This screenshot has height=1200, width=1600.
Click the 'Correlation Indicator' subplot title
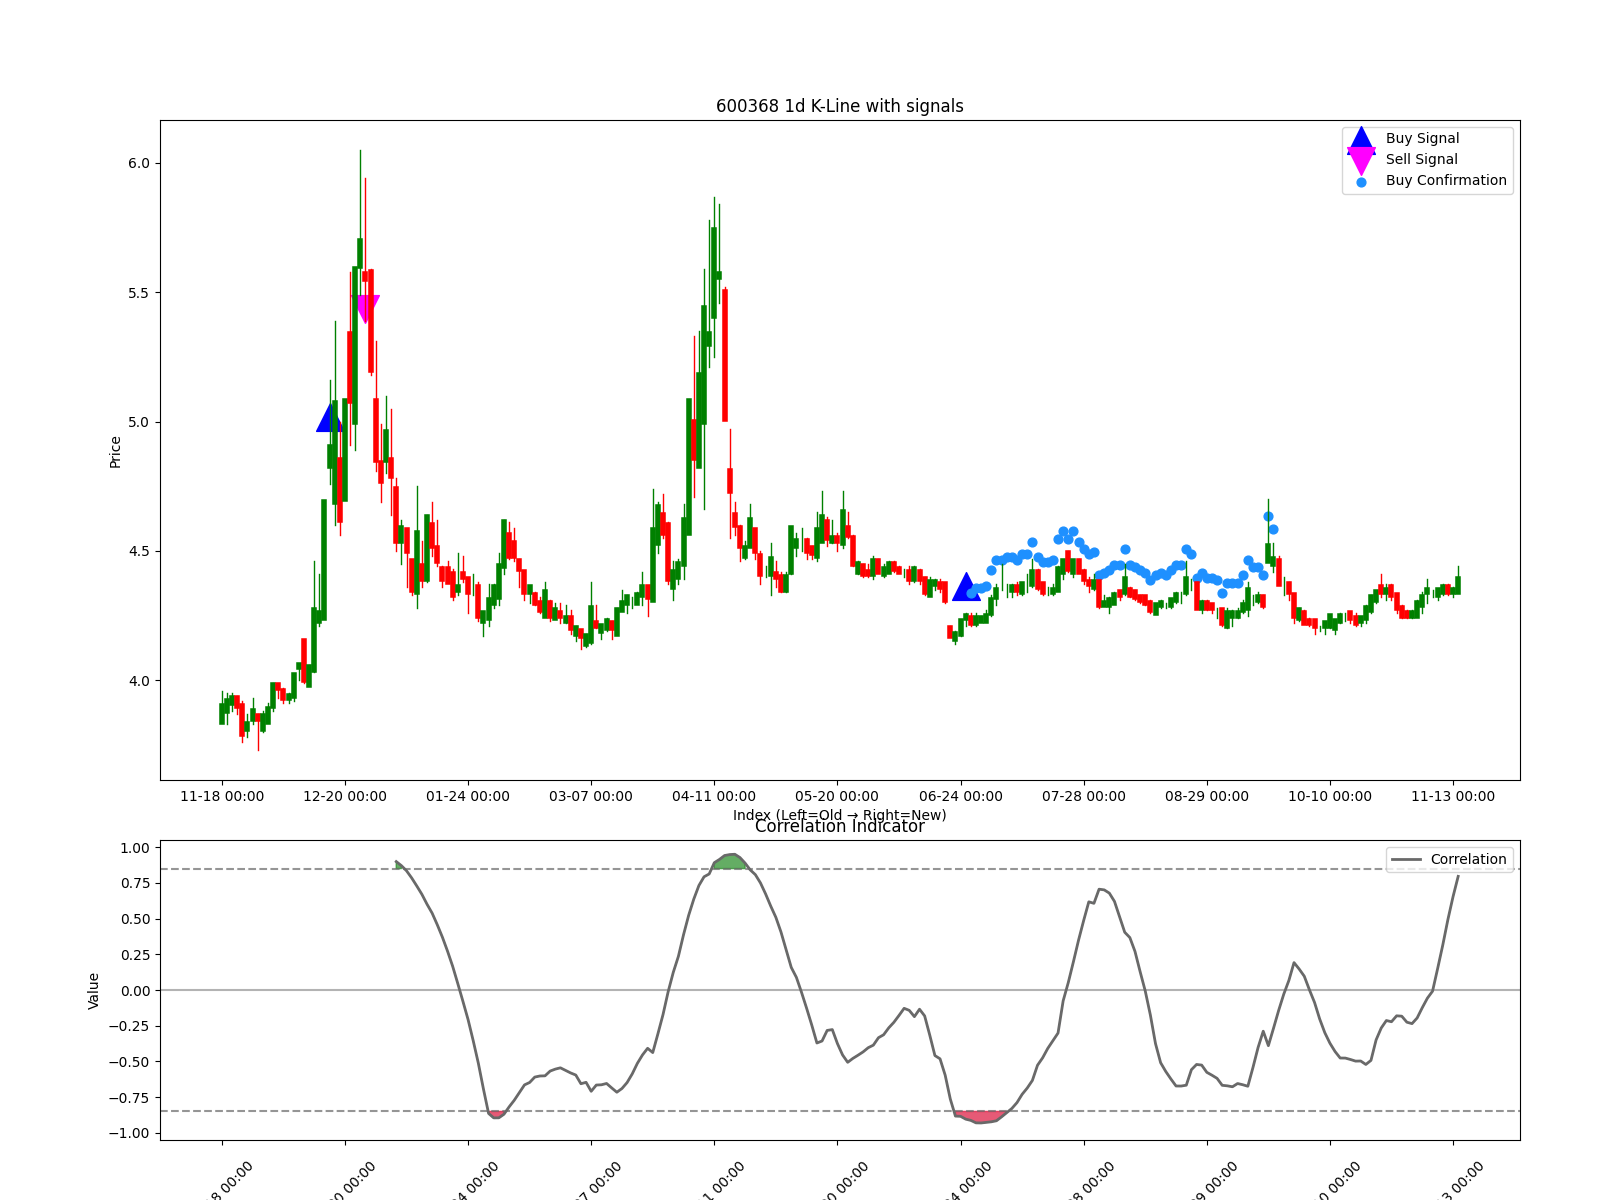[x=839, y=827]
